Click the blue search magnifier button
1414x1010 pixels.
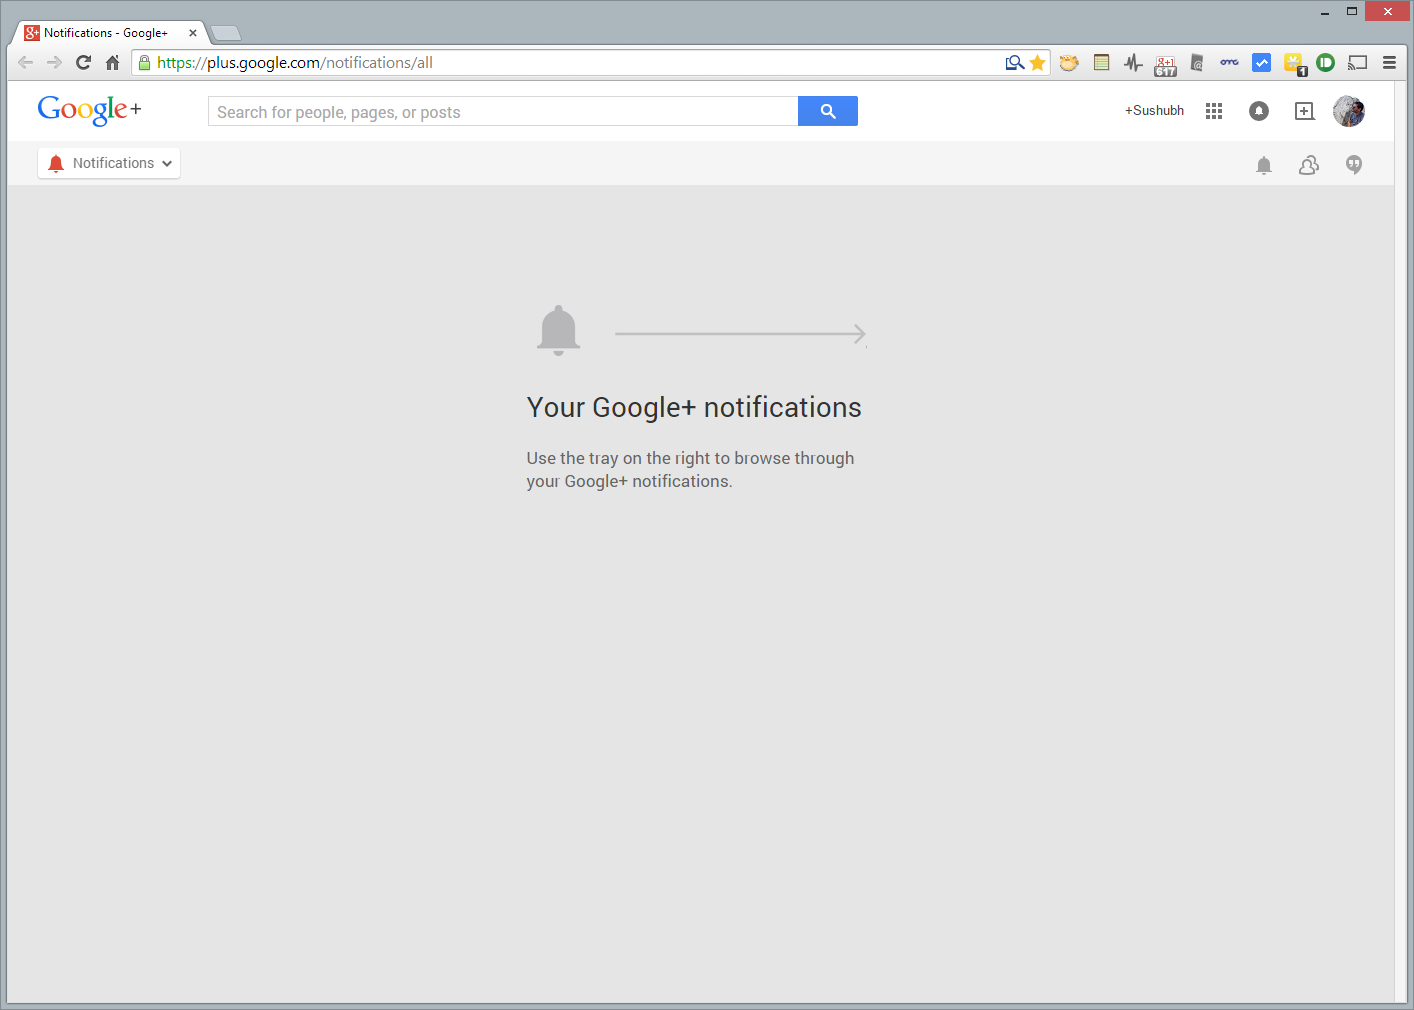827,111
